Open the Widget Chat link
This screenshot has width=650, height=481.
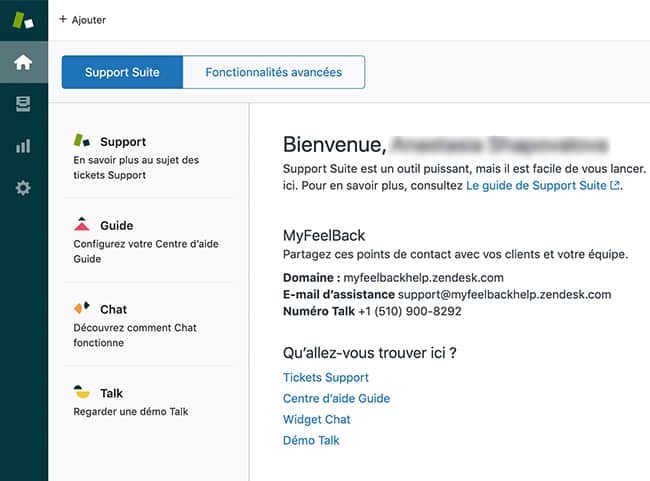click(x=317, y=419)
